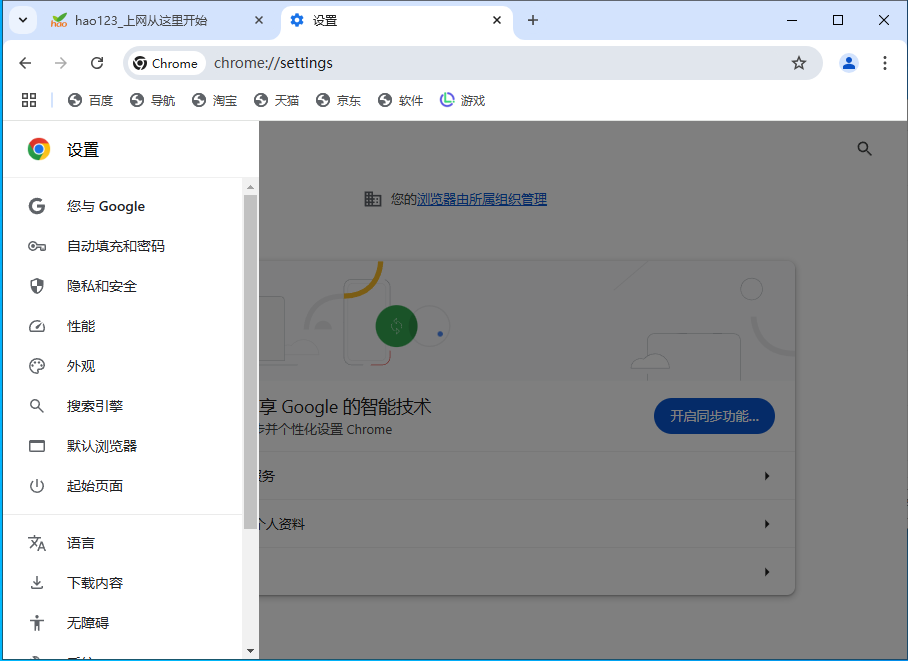Open the user profile avatar

(x=848, y=63)
